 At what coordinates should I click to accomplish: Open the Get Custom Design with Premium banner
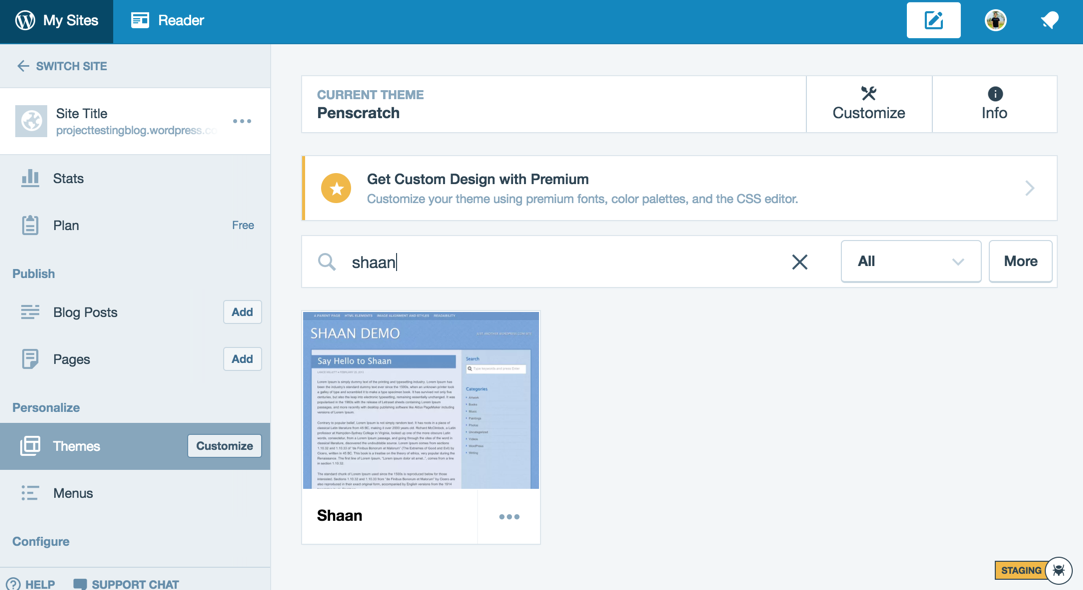pyautogui.click(x=680, y=188)
